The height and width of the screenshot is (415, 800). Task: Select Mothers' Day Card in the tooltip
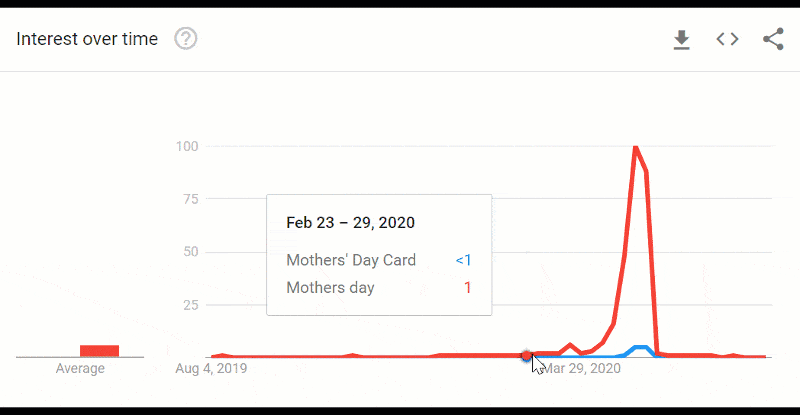[351, 260]
